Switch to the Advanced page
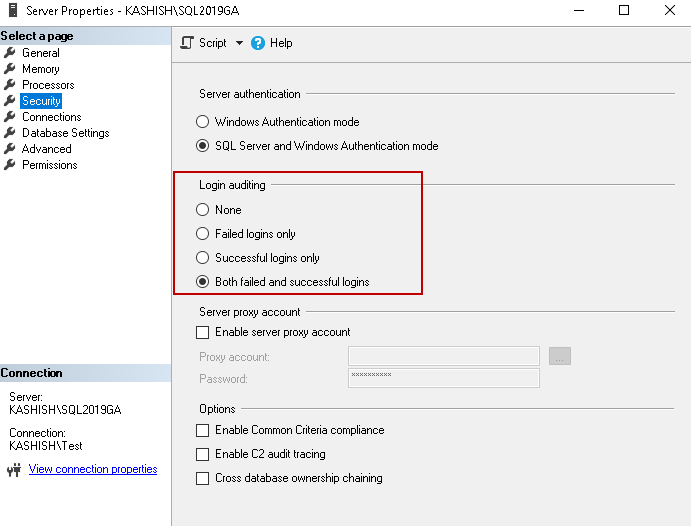This screenshot has height=526, width=691. tap(47, 149)
